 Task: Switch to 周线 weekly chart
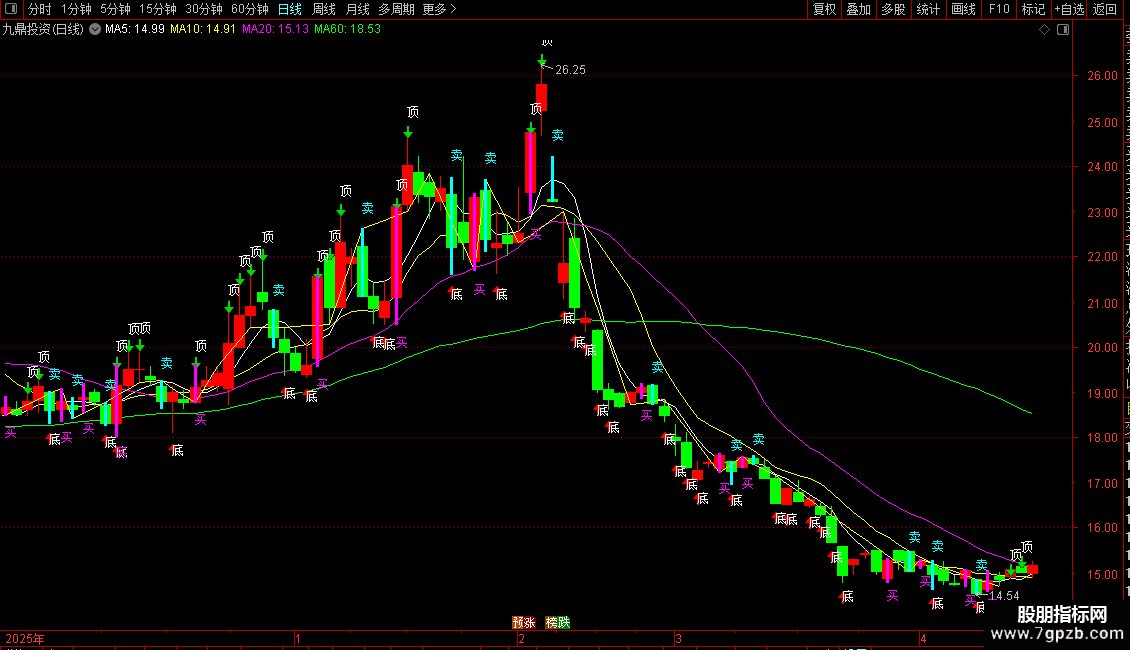pyautogui.click(x=324, y=9)
